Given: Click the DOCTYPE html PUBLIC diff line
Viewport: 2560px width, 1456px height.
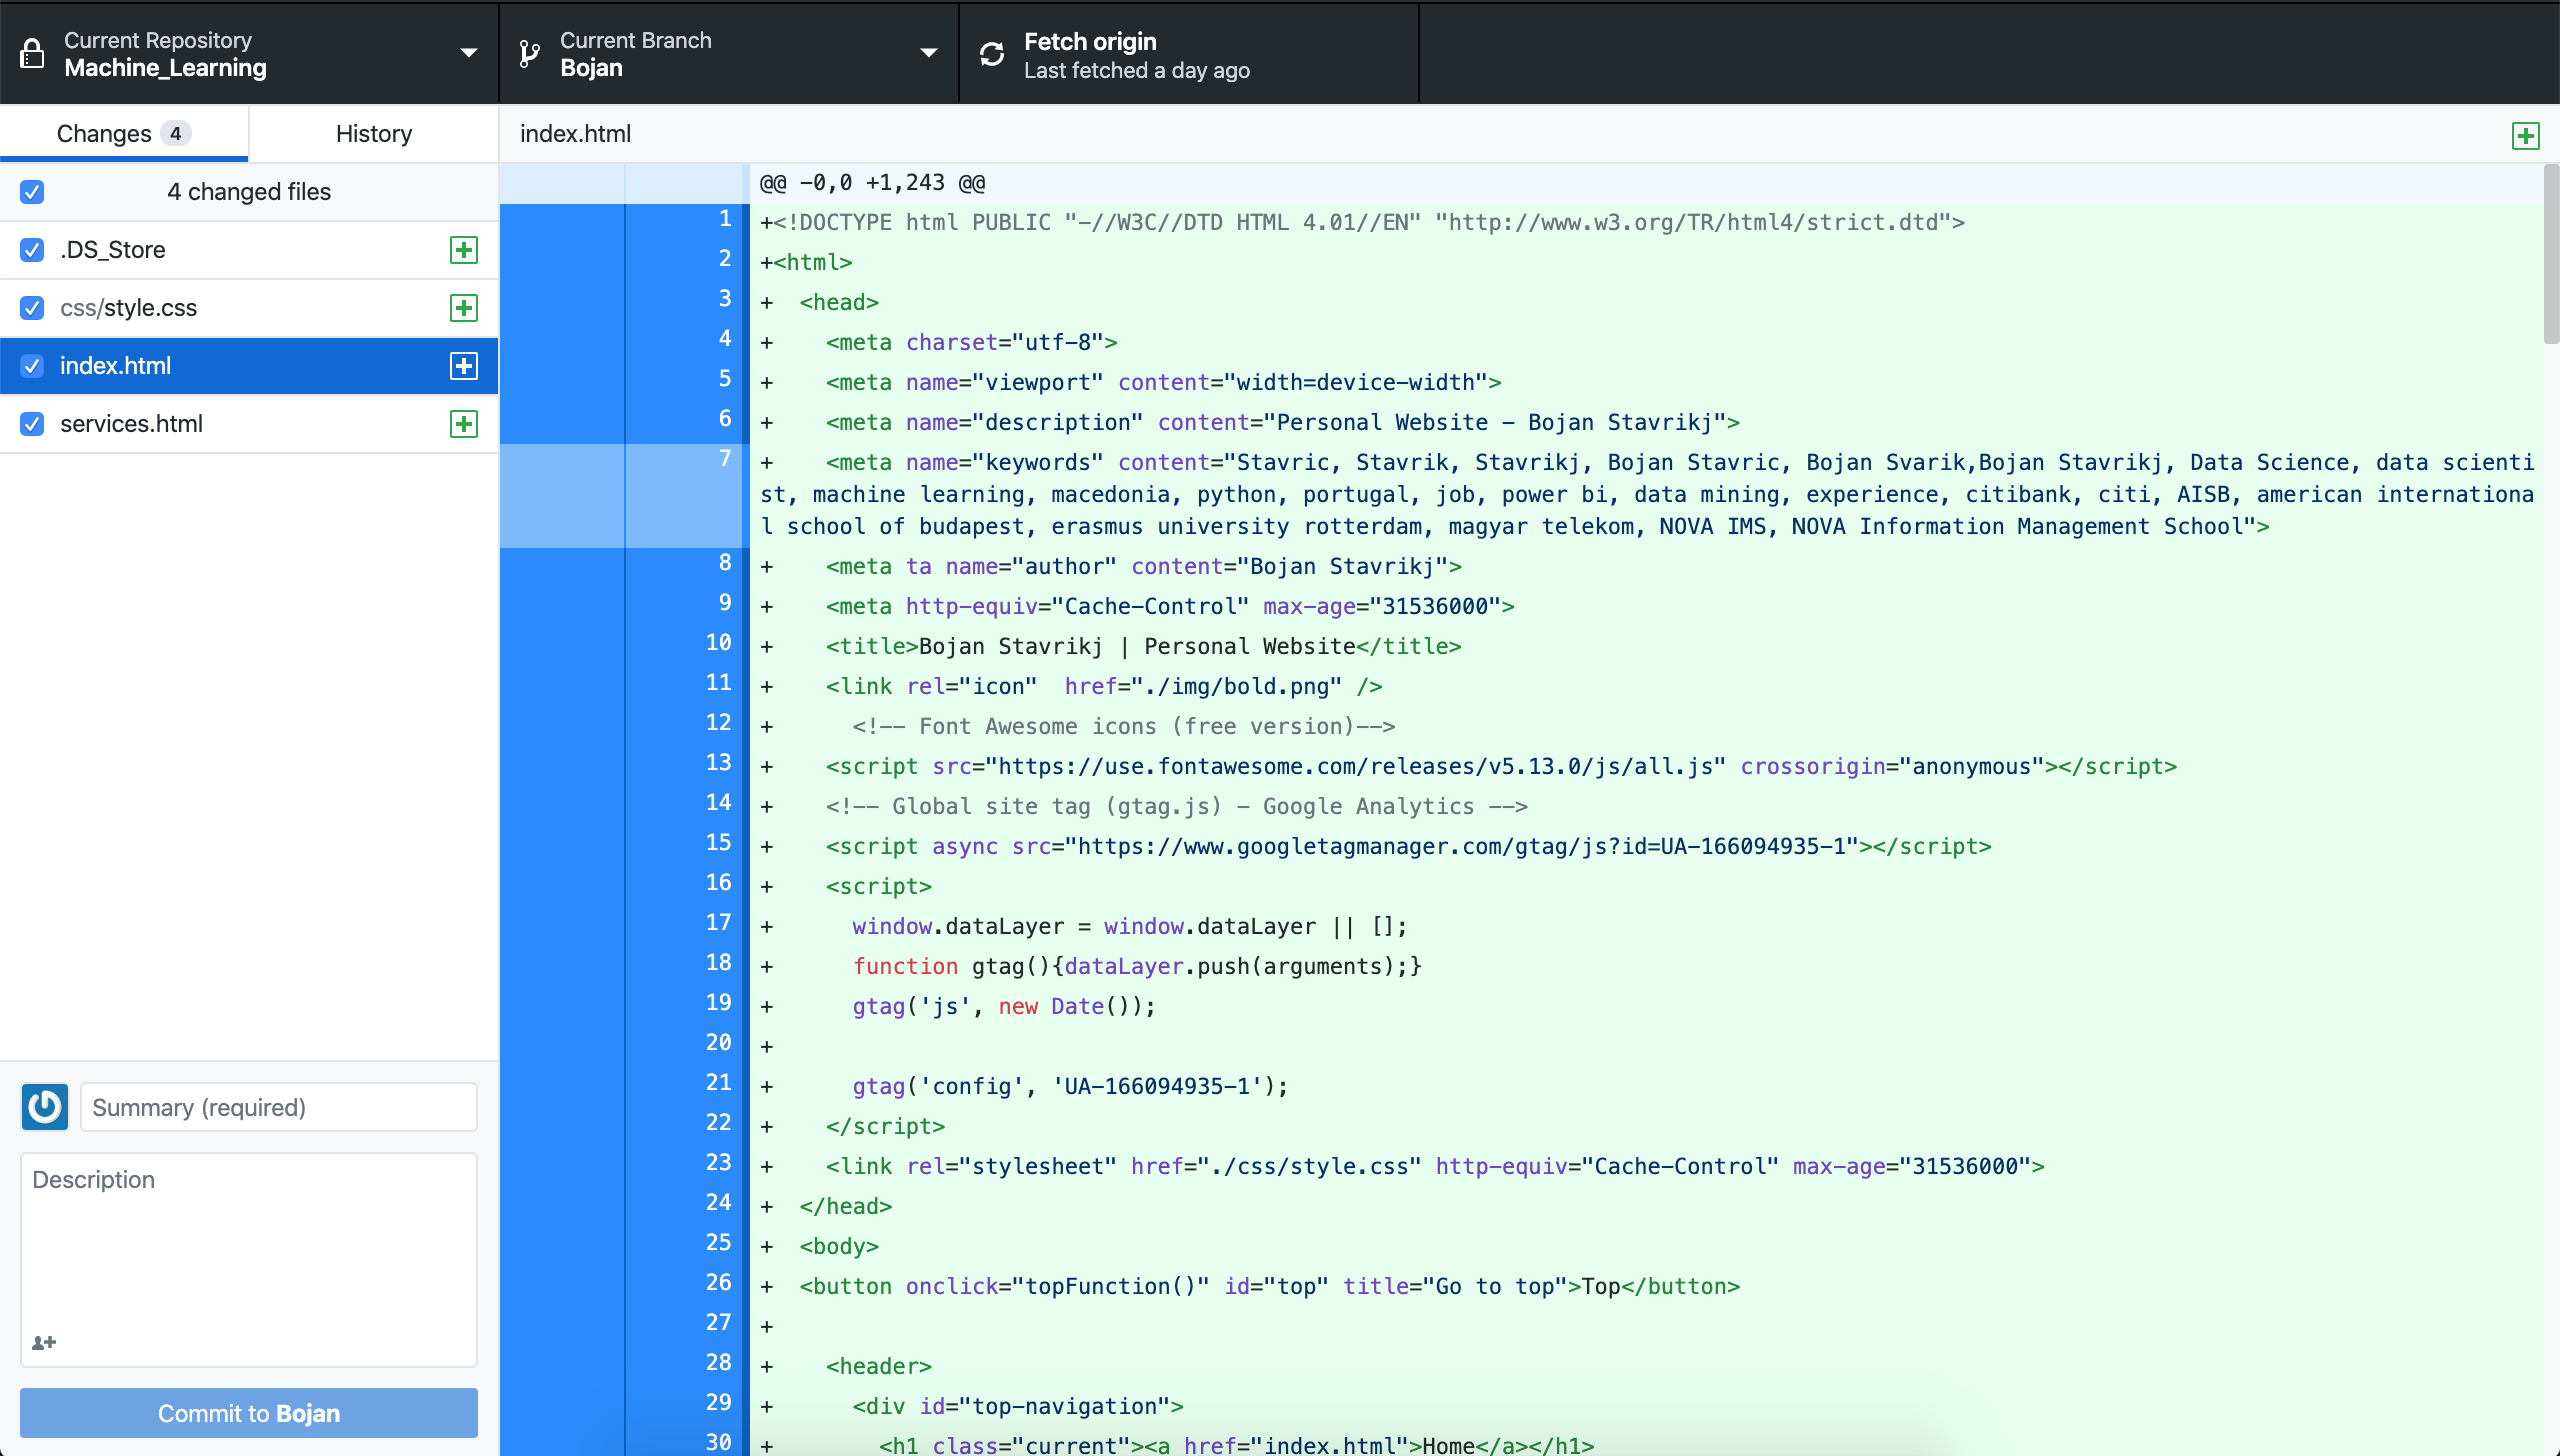Looking at the screenshot, I should point(1363,223).
